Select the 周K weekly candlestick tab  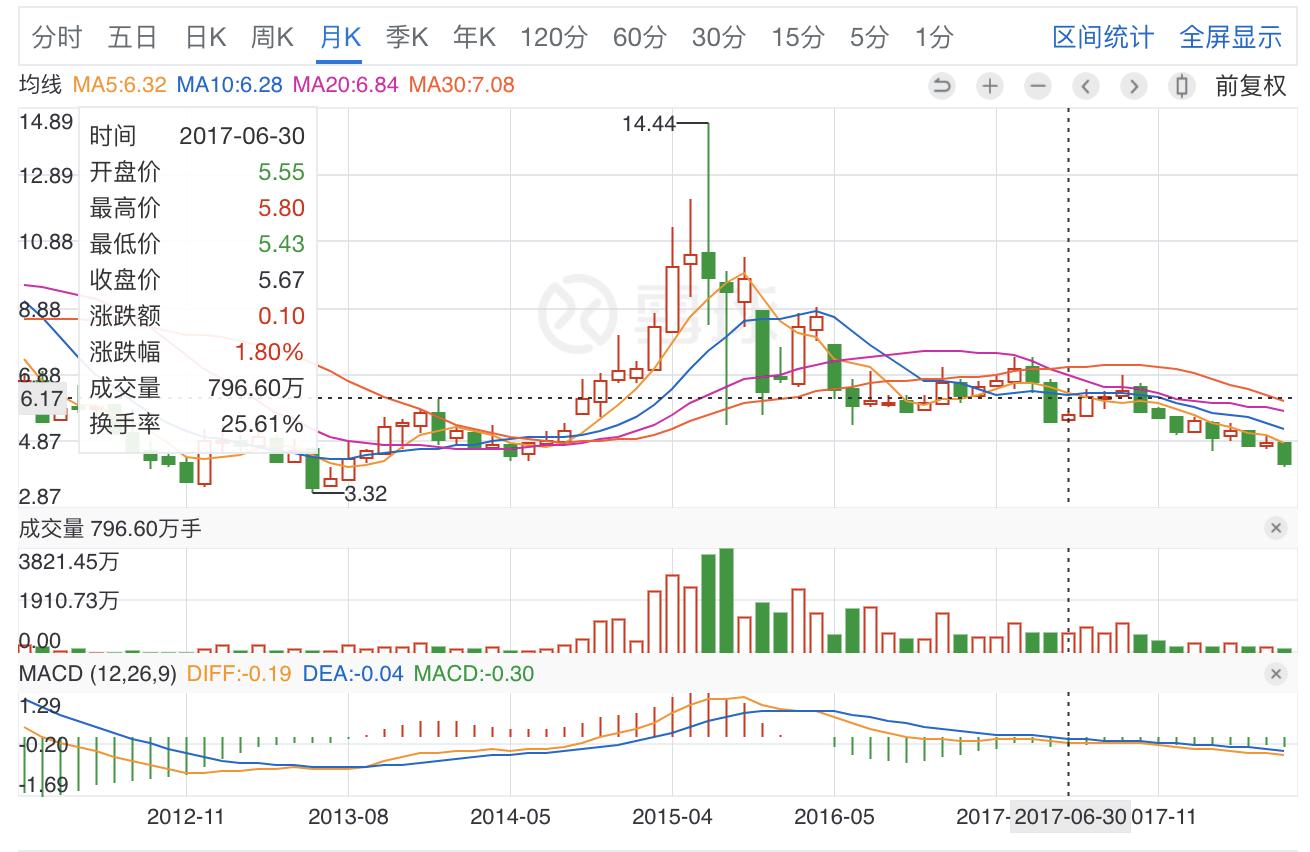click(x=272, y=38)
